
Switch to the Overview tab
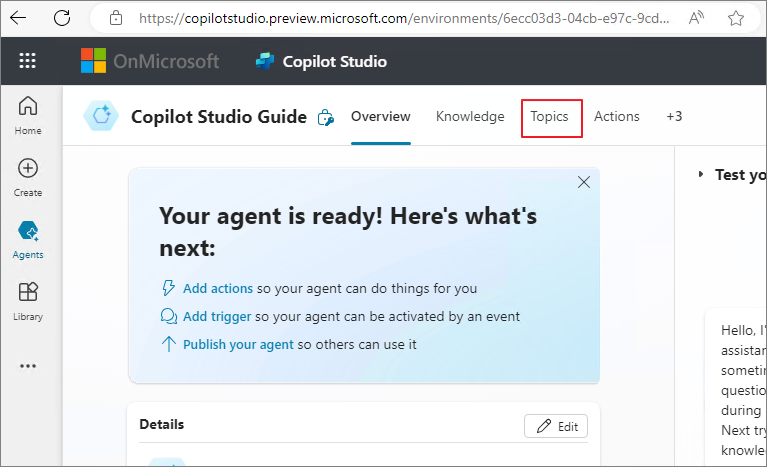coord(381,116)
